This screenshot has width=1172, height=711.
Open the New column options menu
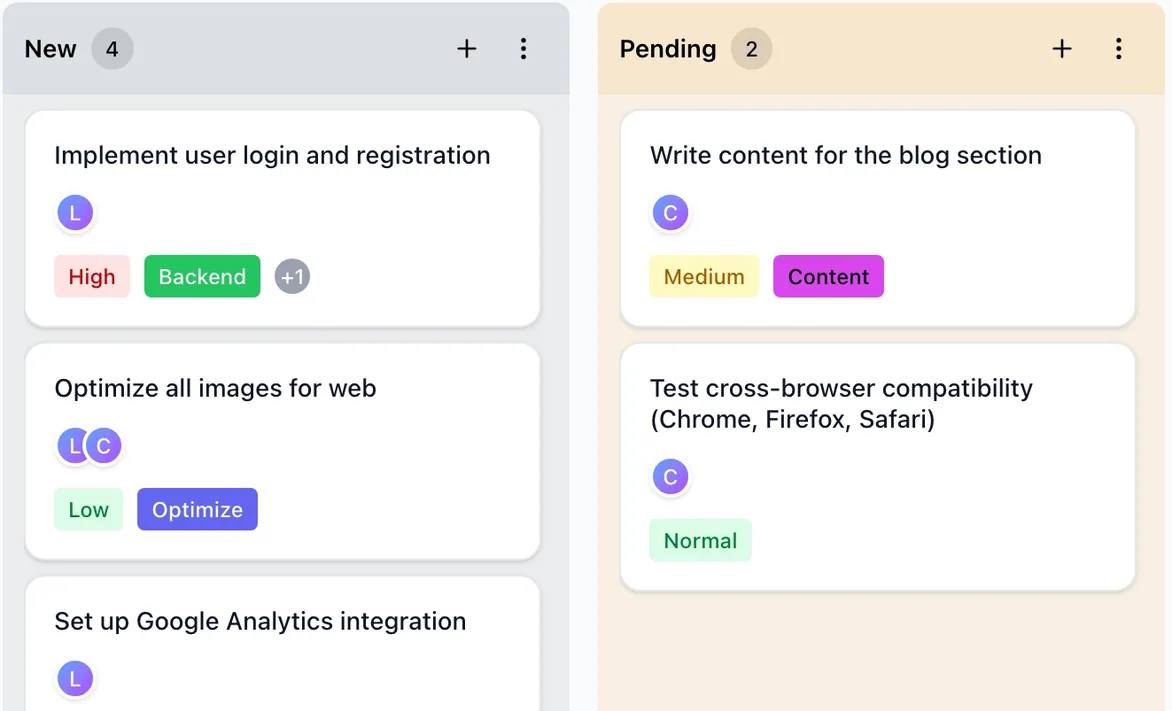523,49
